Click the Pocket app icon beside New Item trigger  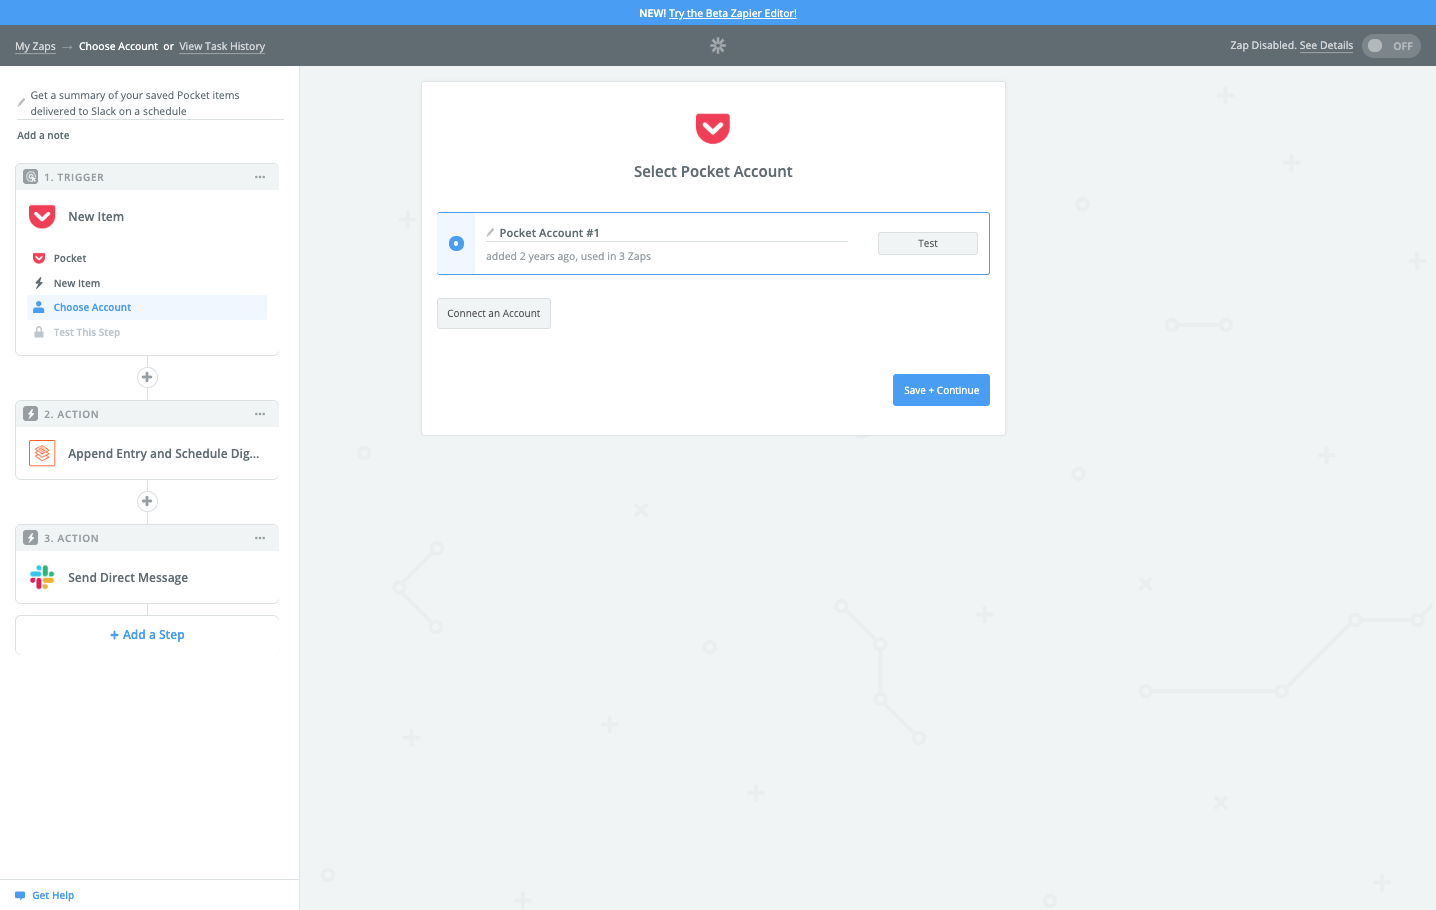42,216
